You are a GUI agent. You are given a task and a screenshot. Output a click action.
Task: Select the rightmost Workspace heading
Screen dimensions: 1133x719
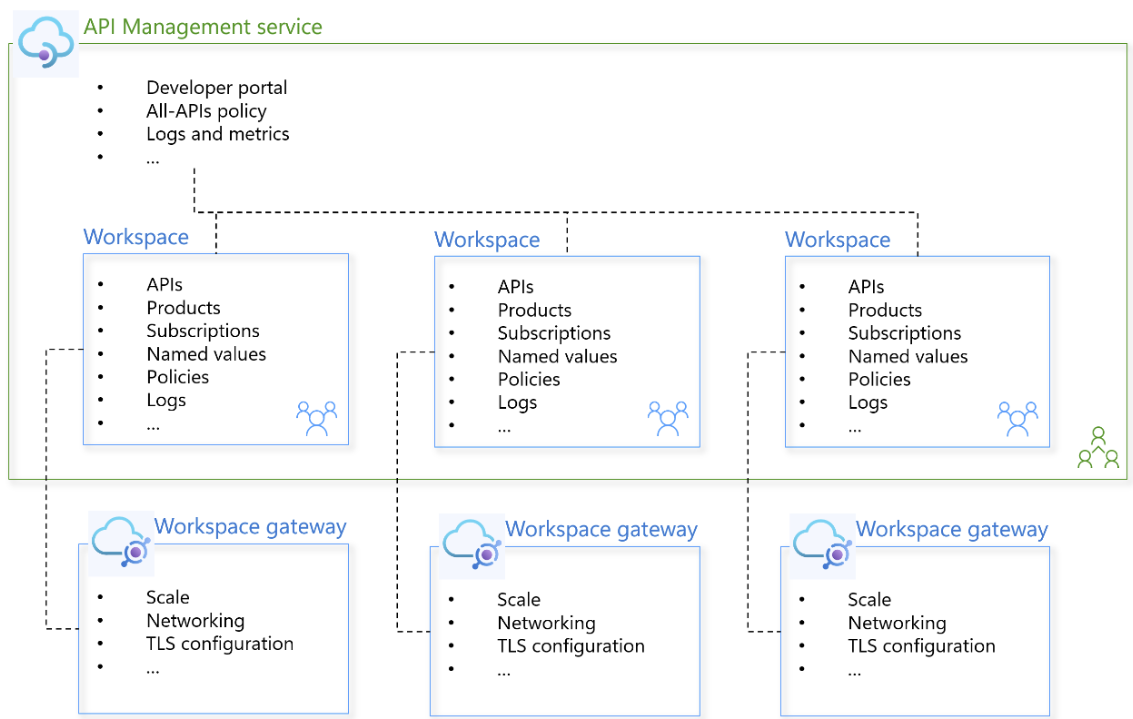point(838,240)
